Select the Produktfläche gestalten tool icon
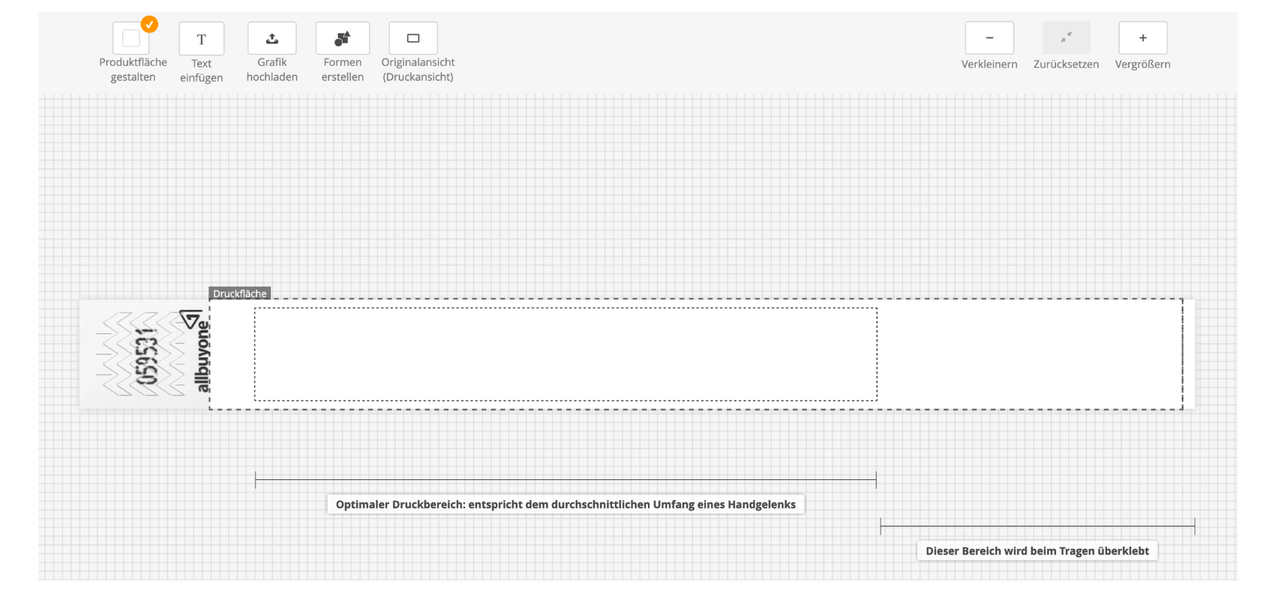 pyautogui.click(x=131, y=39)
